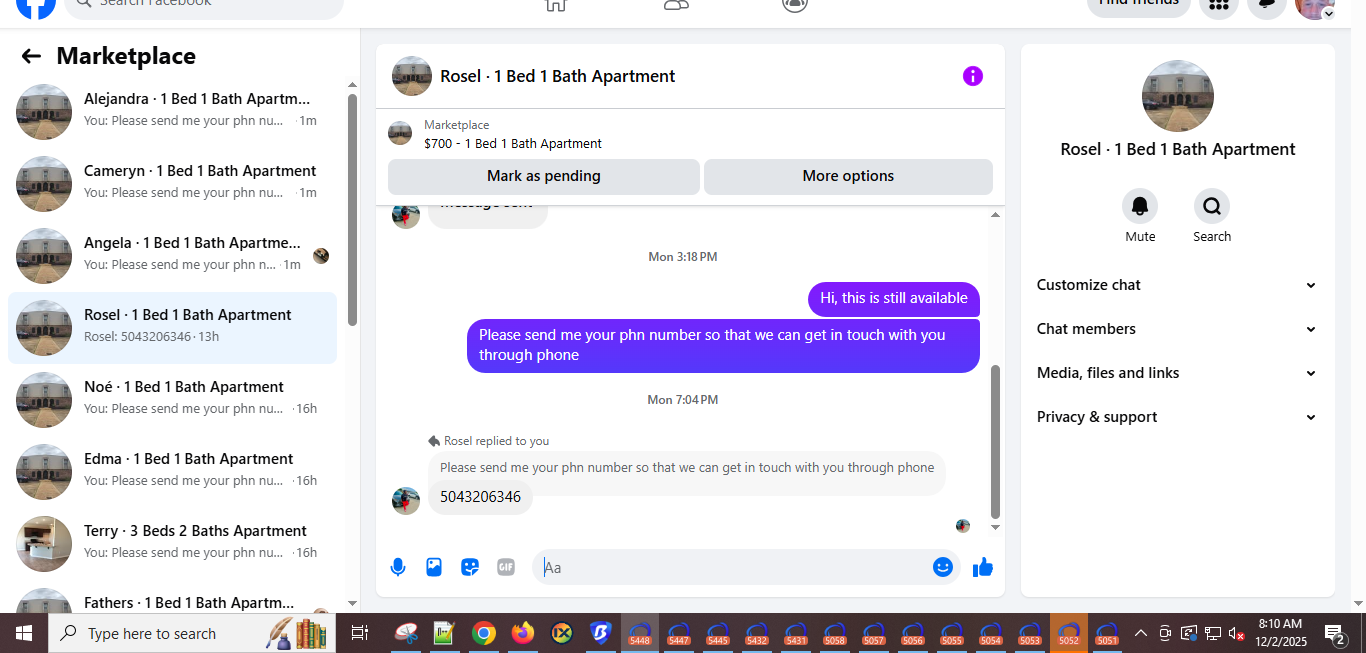Click More options button
1366x653 pixels.
tap(848, 176)
